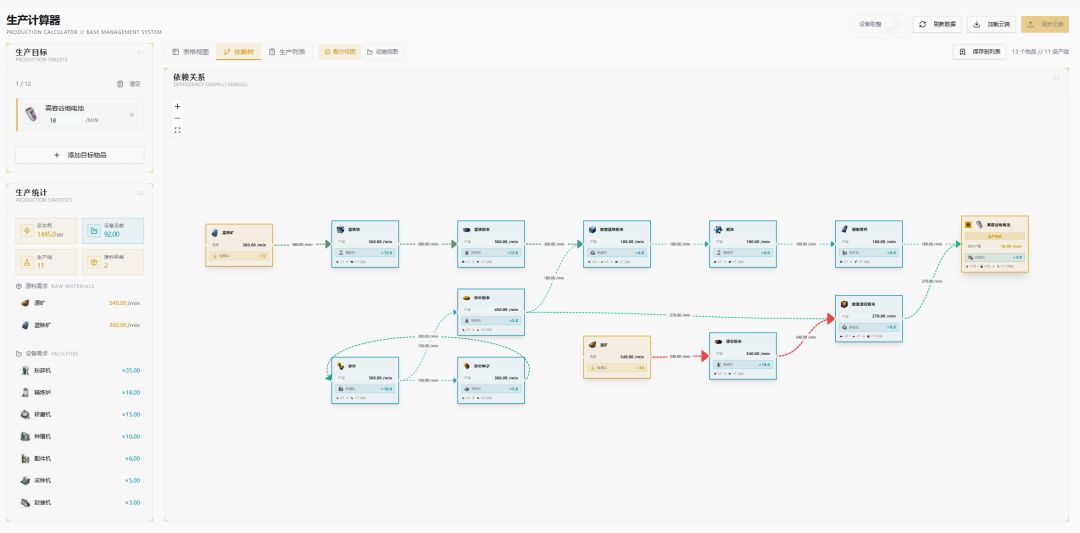
Task: Click the 荞花种子 seed node
Action: [x=491, y=380]
